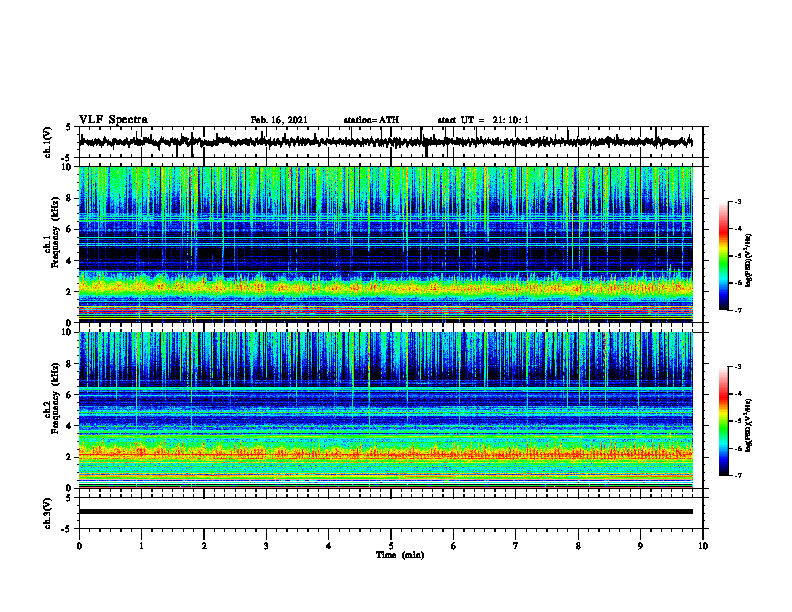Click time axis tick label "1"
Image resolution: width=792 pixels, height=612 pixels.
[x=141, y=546]
